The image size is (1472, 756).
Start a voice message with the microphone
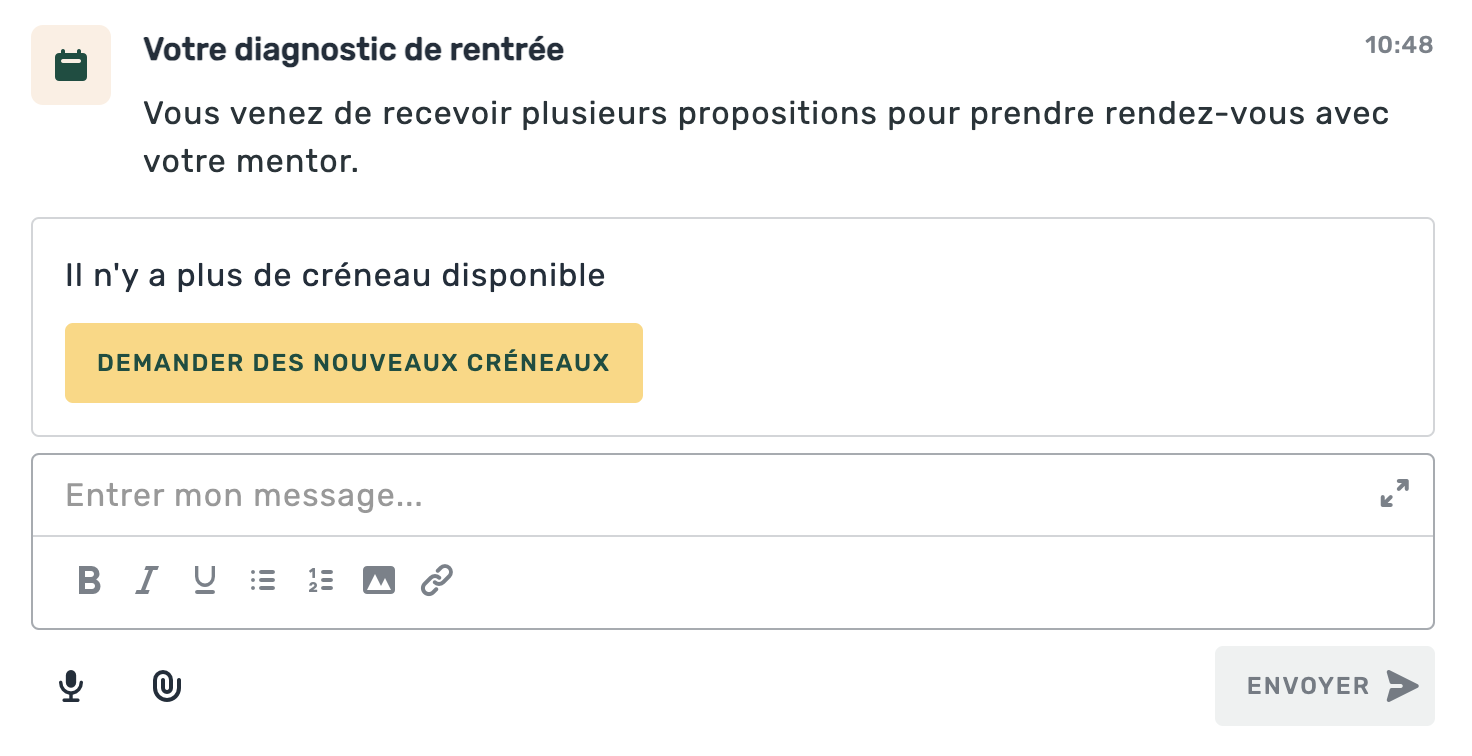70,686
